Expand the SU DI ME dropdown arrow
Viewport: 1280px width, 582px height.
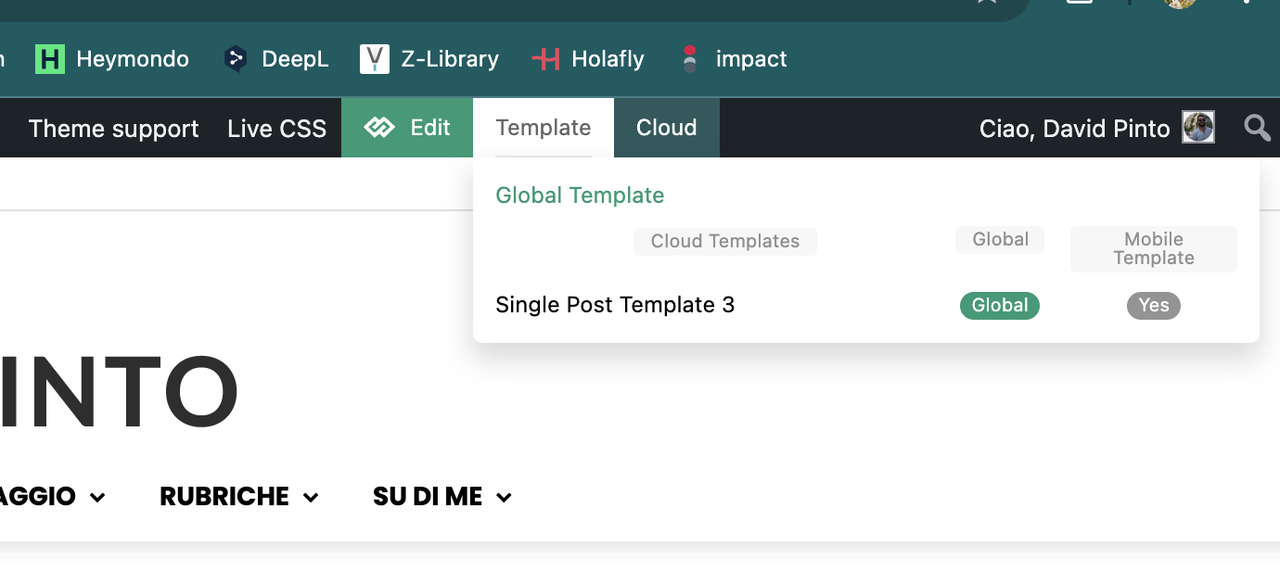[504, 498]
